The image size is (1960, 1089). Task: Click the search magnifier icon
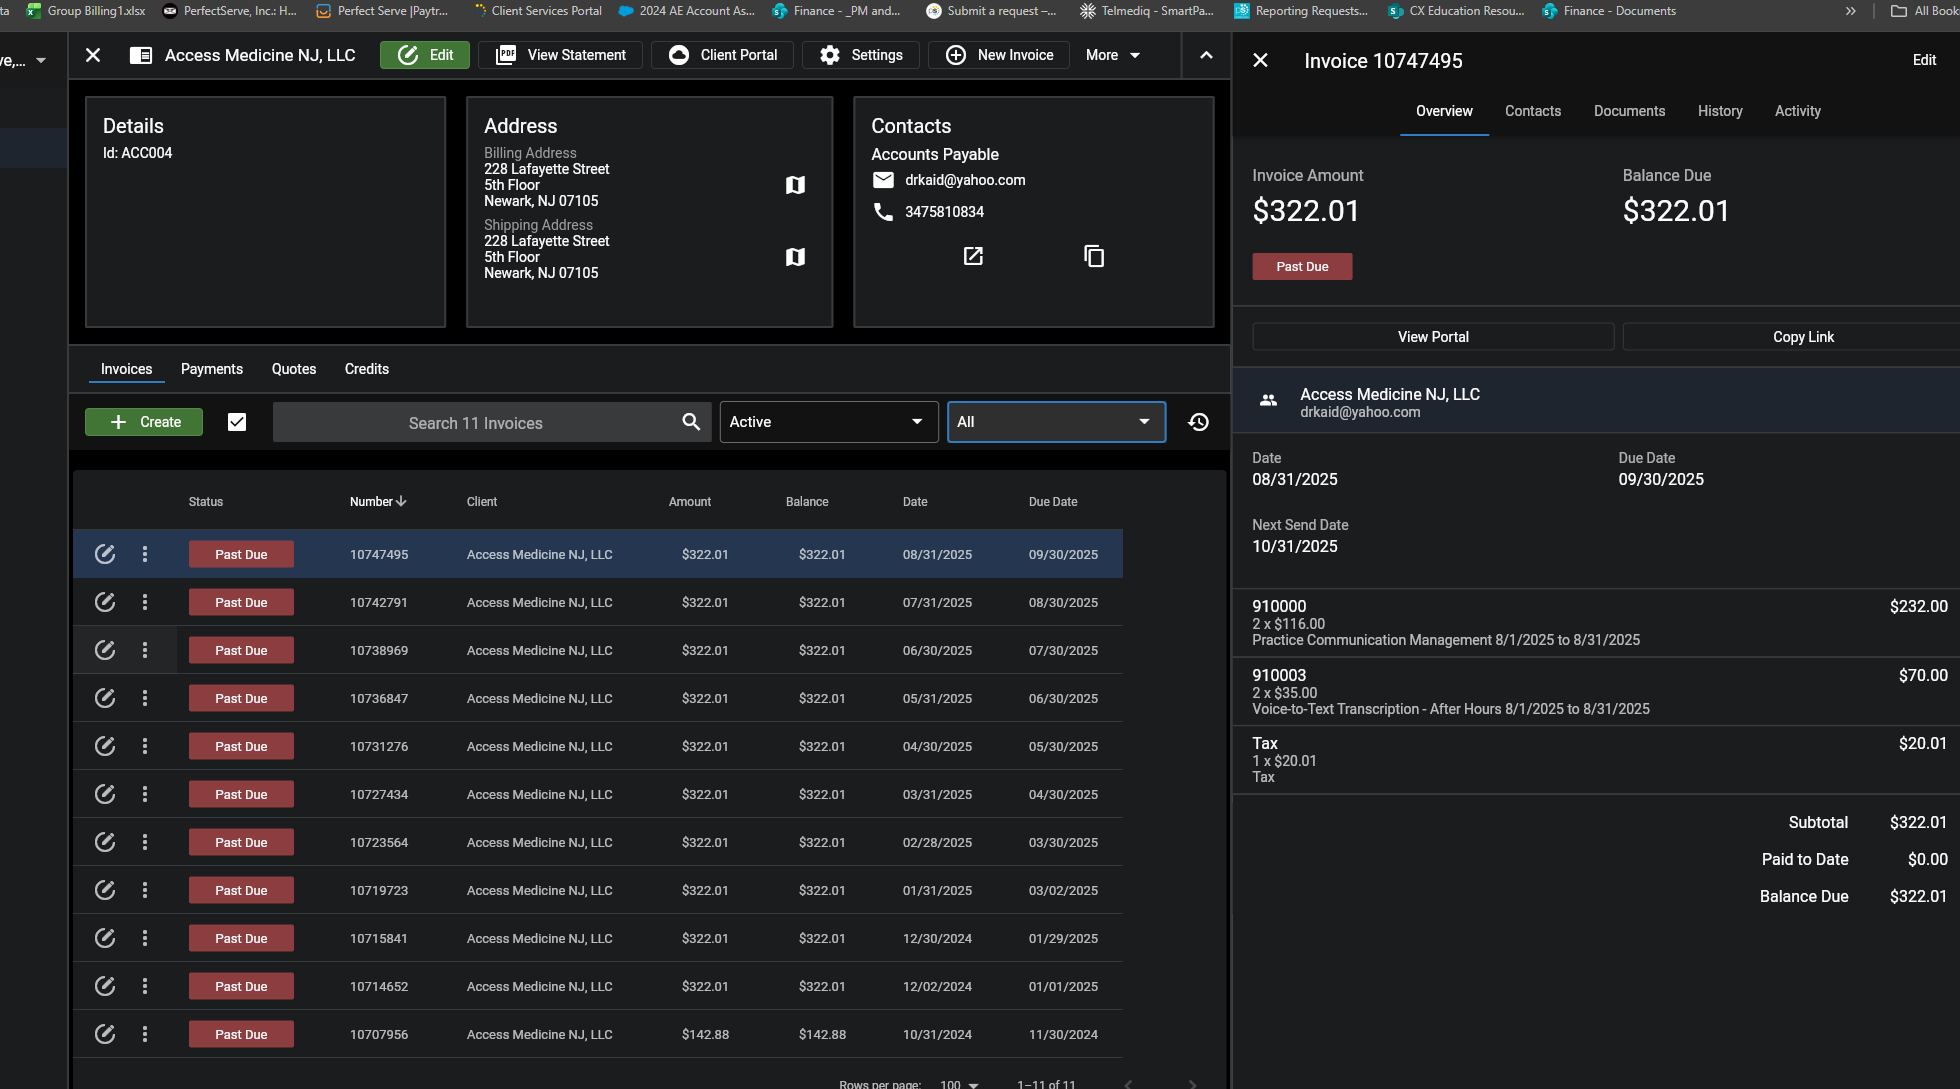point(691,422)
